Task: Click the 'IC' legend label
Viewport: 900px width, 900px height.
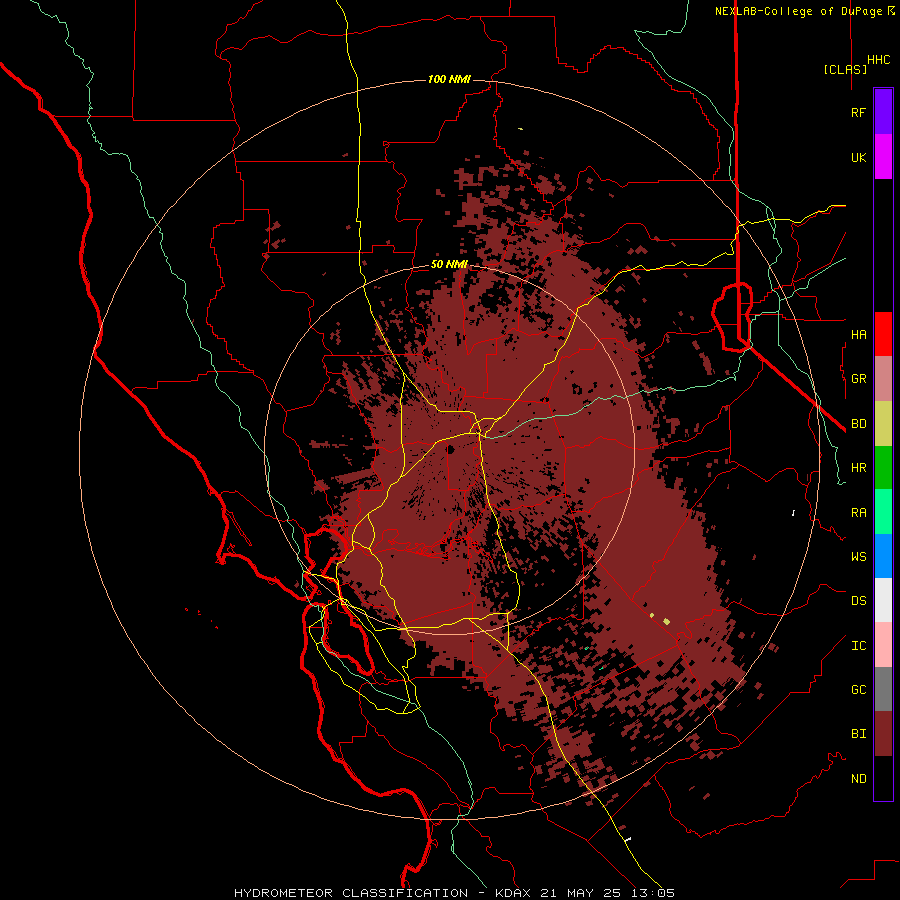Action: coord(858,646)
